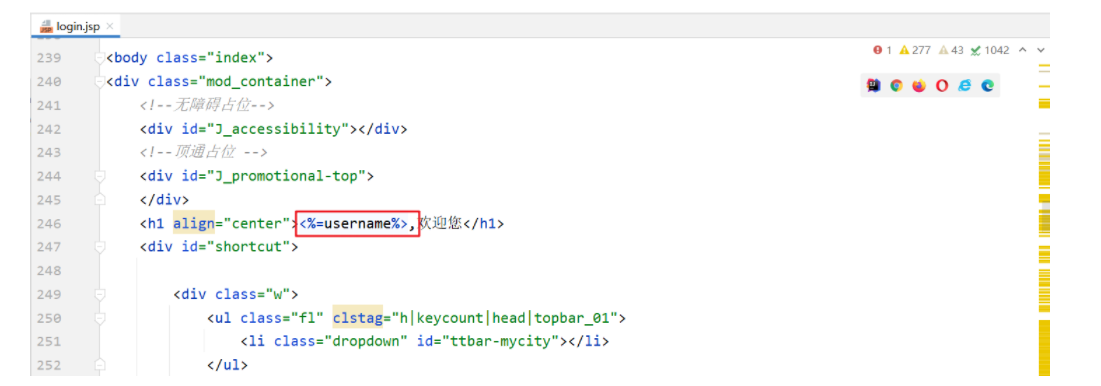Jump to next highlighted problem arrow

pos(1041,50)
